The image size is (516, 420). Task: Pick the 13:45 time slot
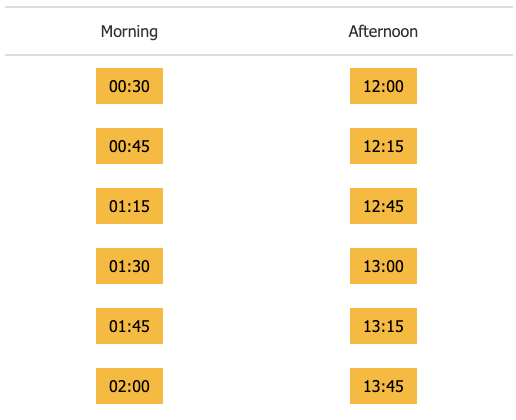coord(383,386)
